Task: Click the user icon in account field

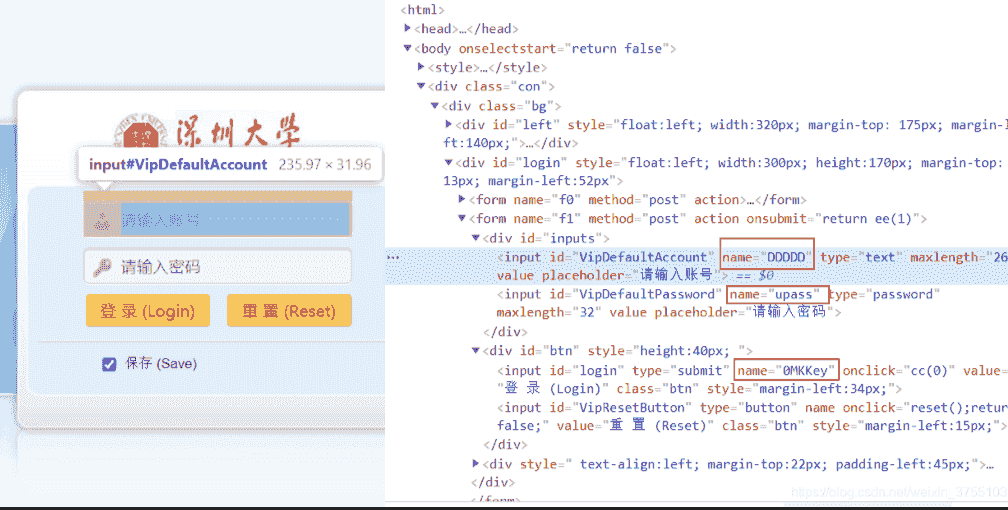Action: [x=101, y=220]
